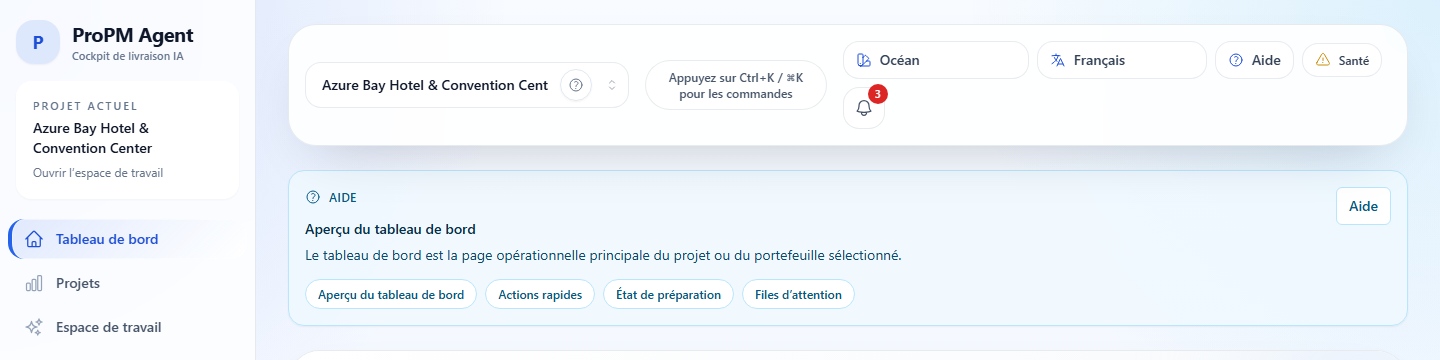Viewport: 1440px width, 360px height.
Task: Click the warning triangle icon in Santé
Action: [x=1323, y=60]
